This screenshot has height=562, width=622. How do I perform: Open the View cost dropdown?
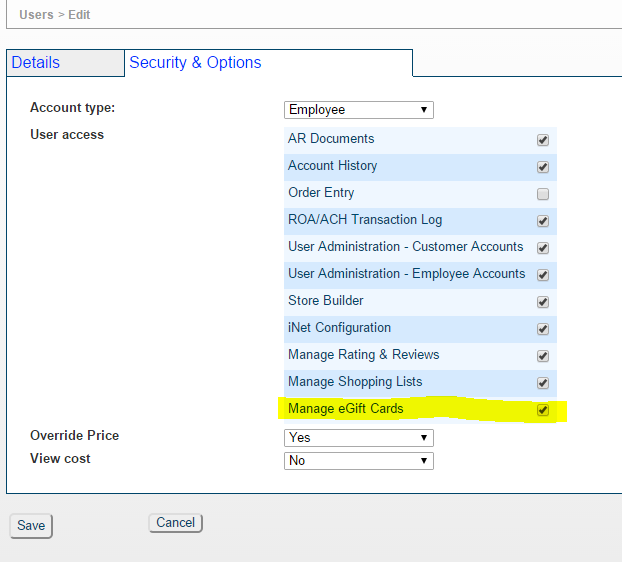(x=358, y=461)
